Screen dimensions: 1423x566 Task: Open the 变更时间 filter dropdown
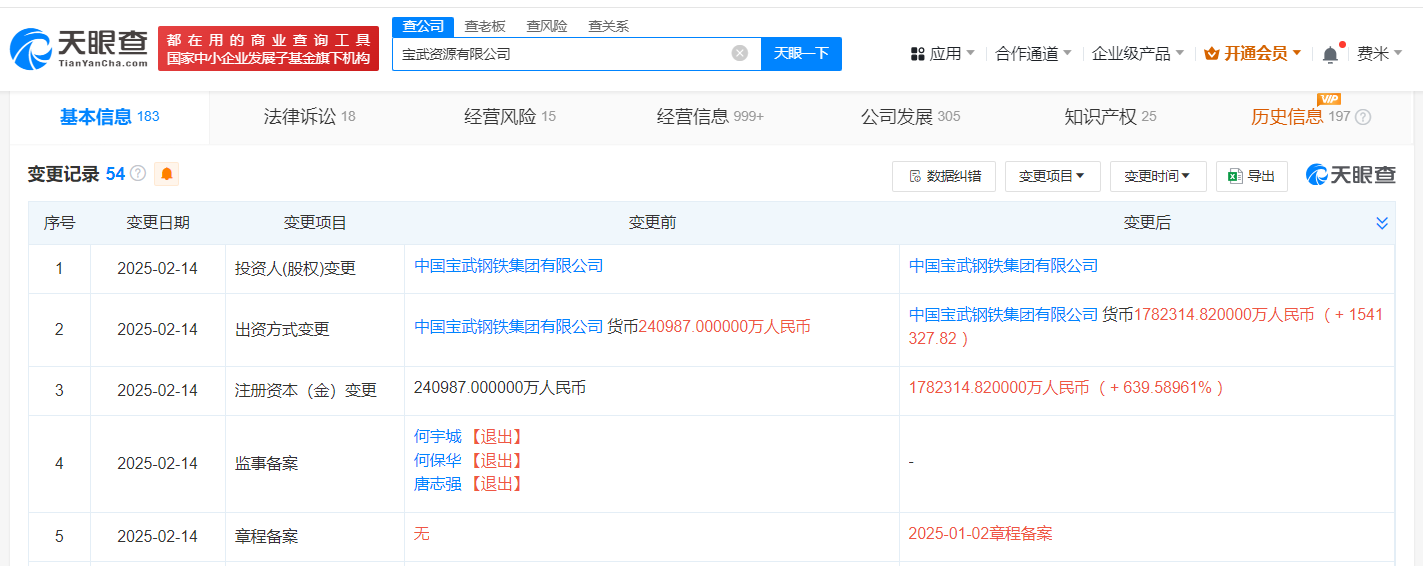(1157, 176)
